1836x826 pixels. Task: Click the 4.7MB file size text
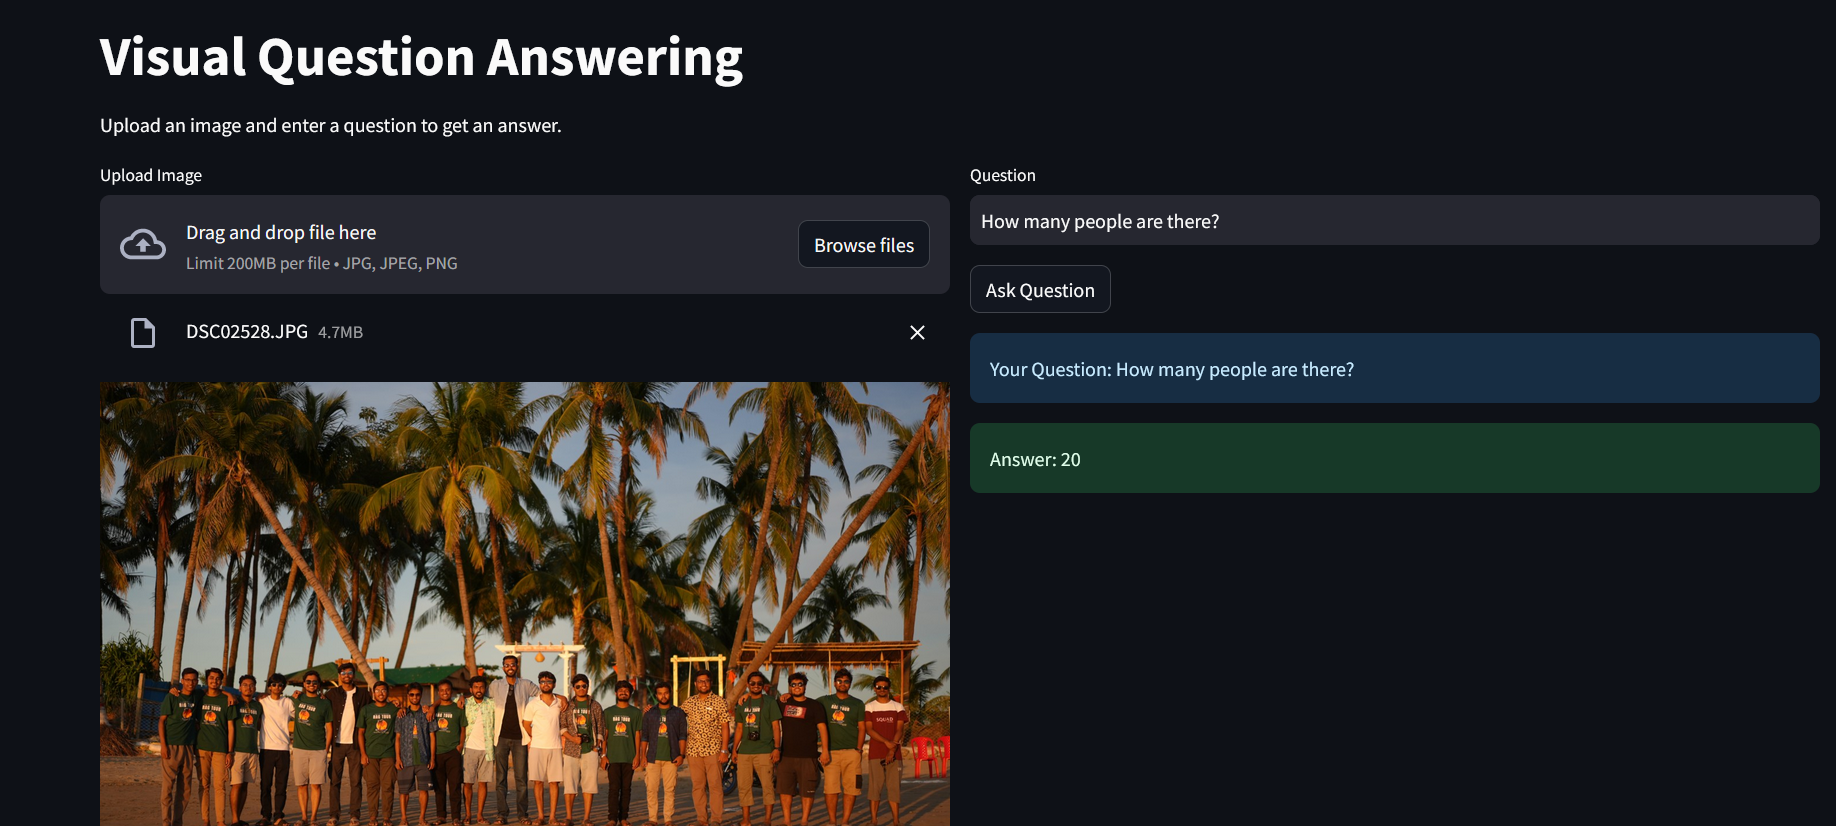[x=340, y=333]
